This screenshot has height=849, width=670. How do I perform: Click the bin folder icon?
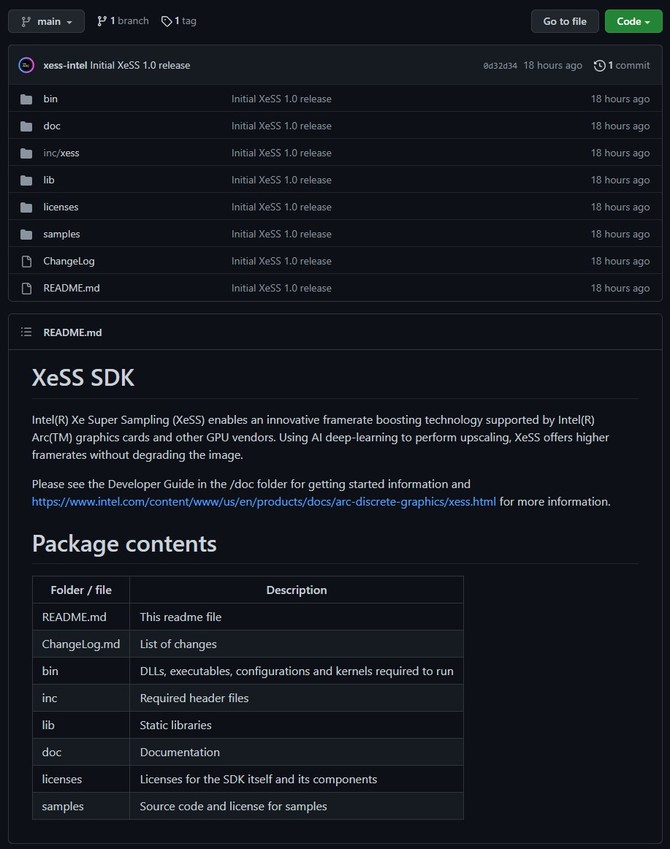[26, 99]
